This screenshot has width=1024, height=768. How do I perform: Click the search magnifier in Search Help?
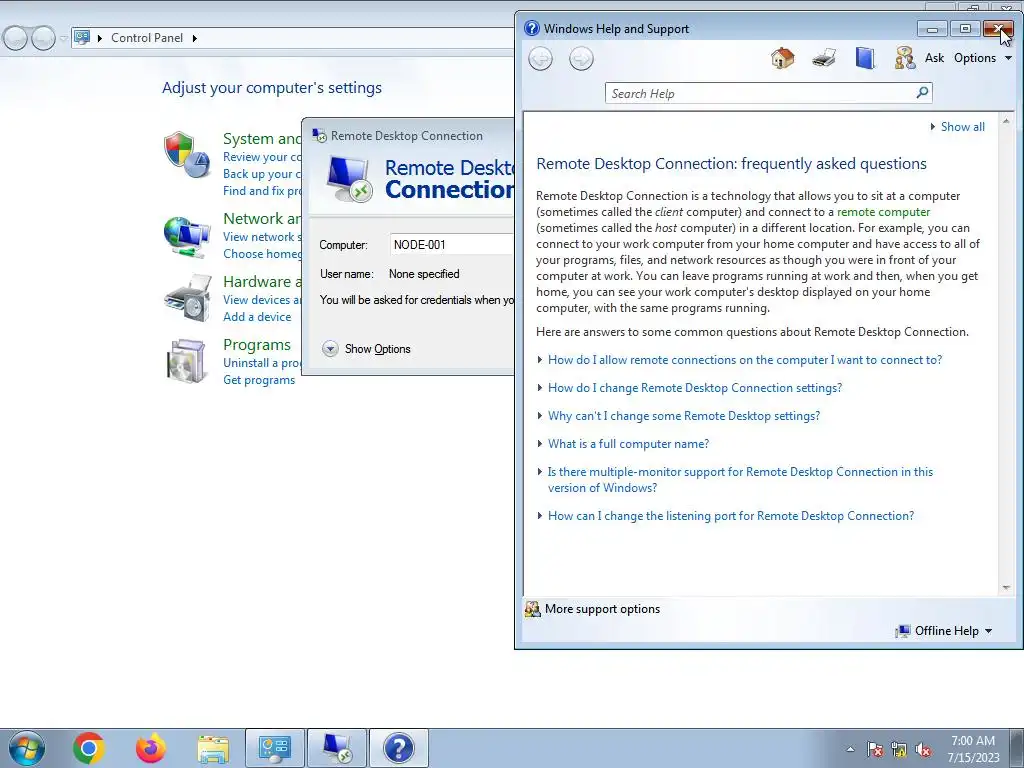click(x=922, y=93)
